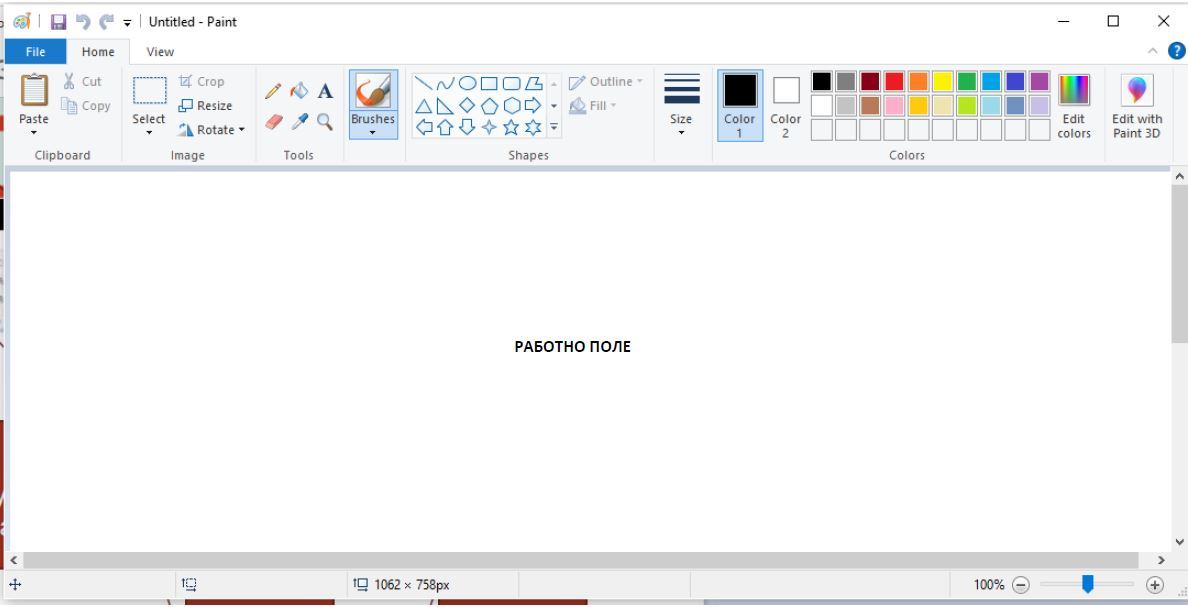This screenshot has width=1188, height=607.
Task: Choose the Fill with color bucket tool
Action: [299, 91]
